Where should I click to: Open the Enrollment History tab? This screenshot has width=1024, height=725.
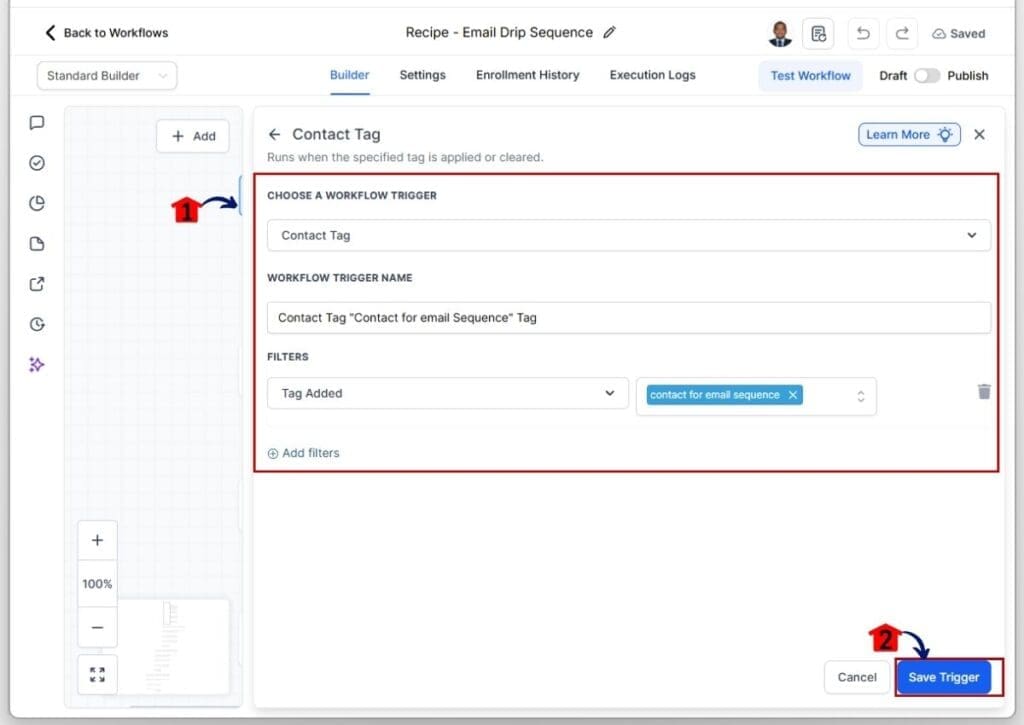click(x=527, y=75)
